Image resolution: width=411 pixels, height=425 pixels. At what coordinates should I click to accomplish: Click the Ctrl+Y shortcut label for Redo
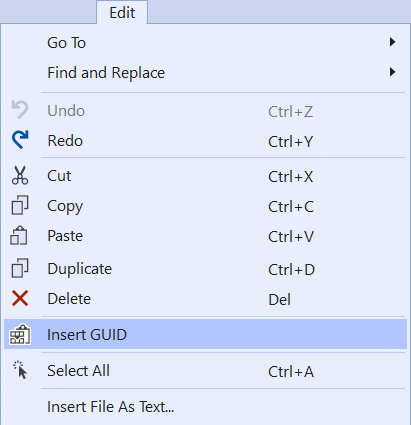coord(291,142)
